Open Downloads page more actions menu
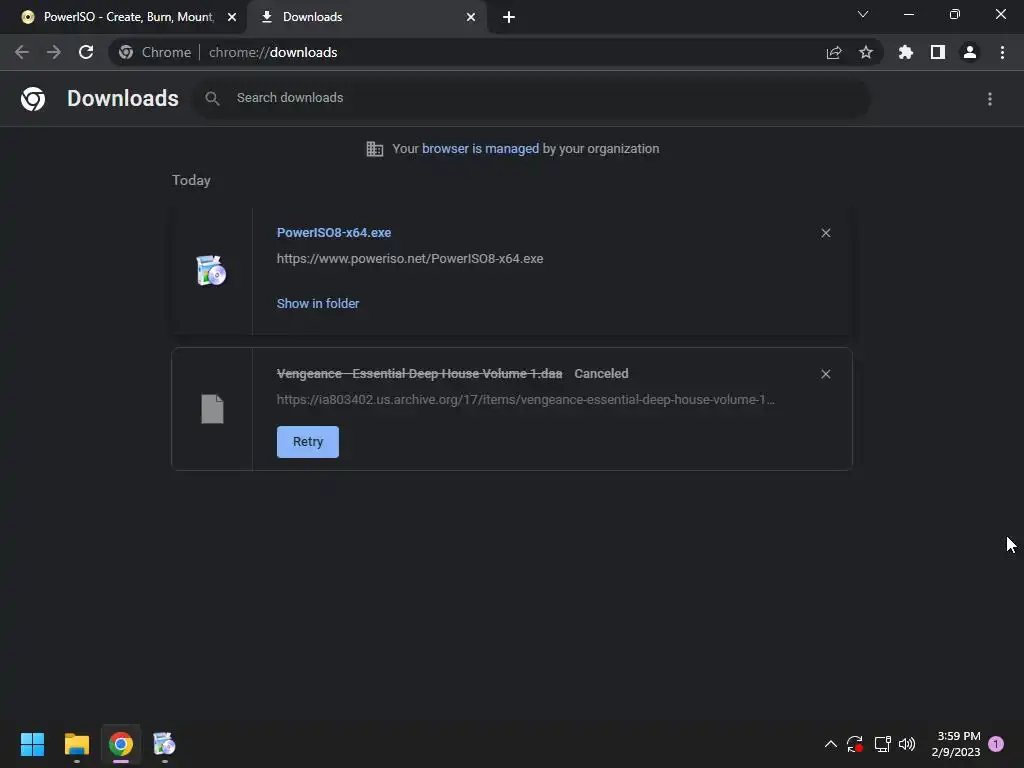Image resolution: width=1024 pixels, height=768 pixels. pyautogui.click(x=990, y=99)
